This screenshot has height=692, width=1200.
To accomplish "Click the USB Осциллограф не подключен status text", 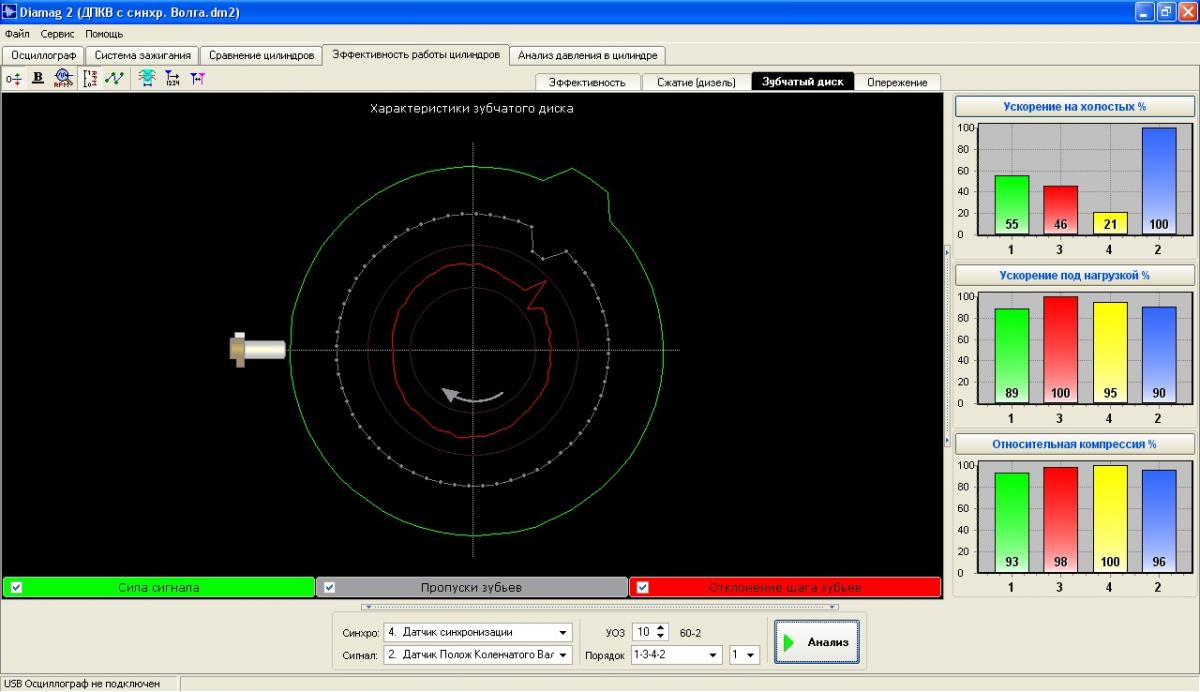I will (82, 683).
